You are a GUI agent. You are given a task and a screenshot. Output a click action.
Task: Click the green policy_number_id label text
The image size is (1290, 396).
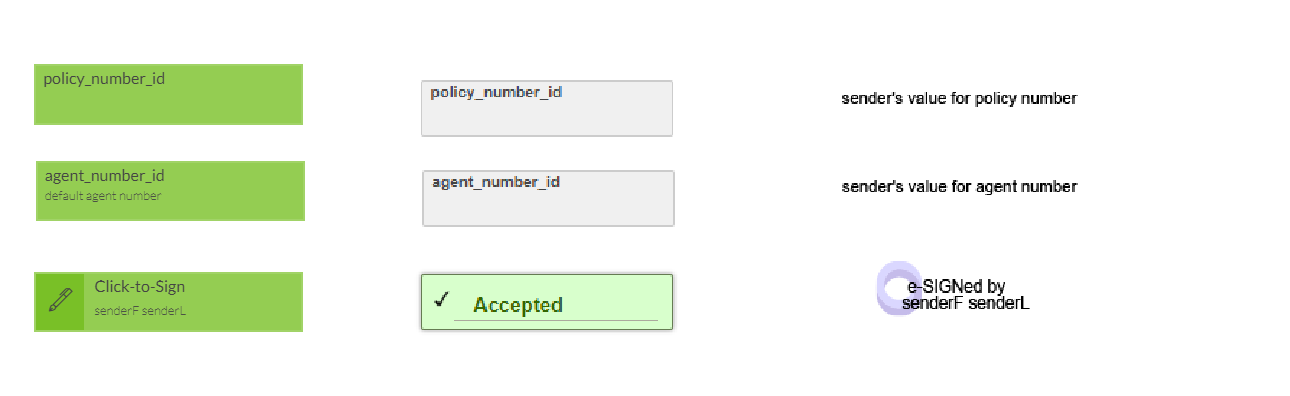point(104,79)
